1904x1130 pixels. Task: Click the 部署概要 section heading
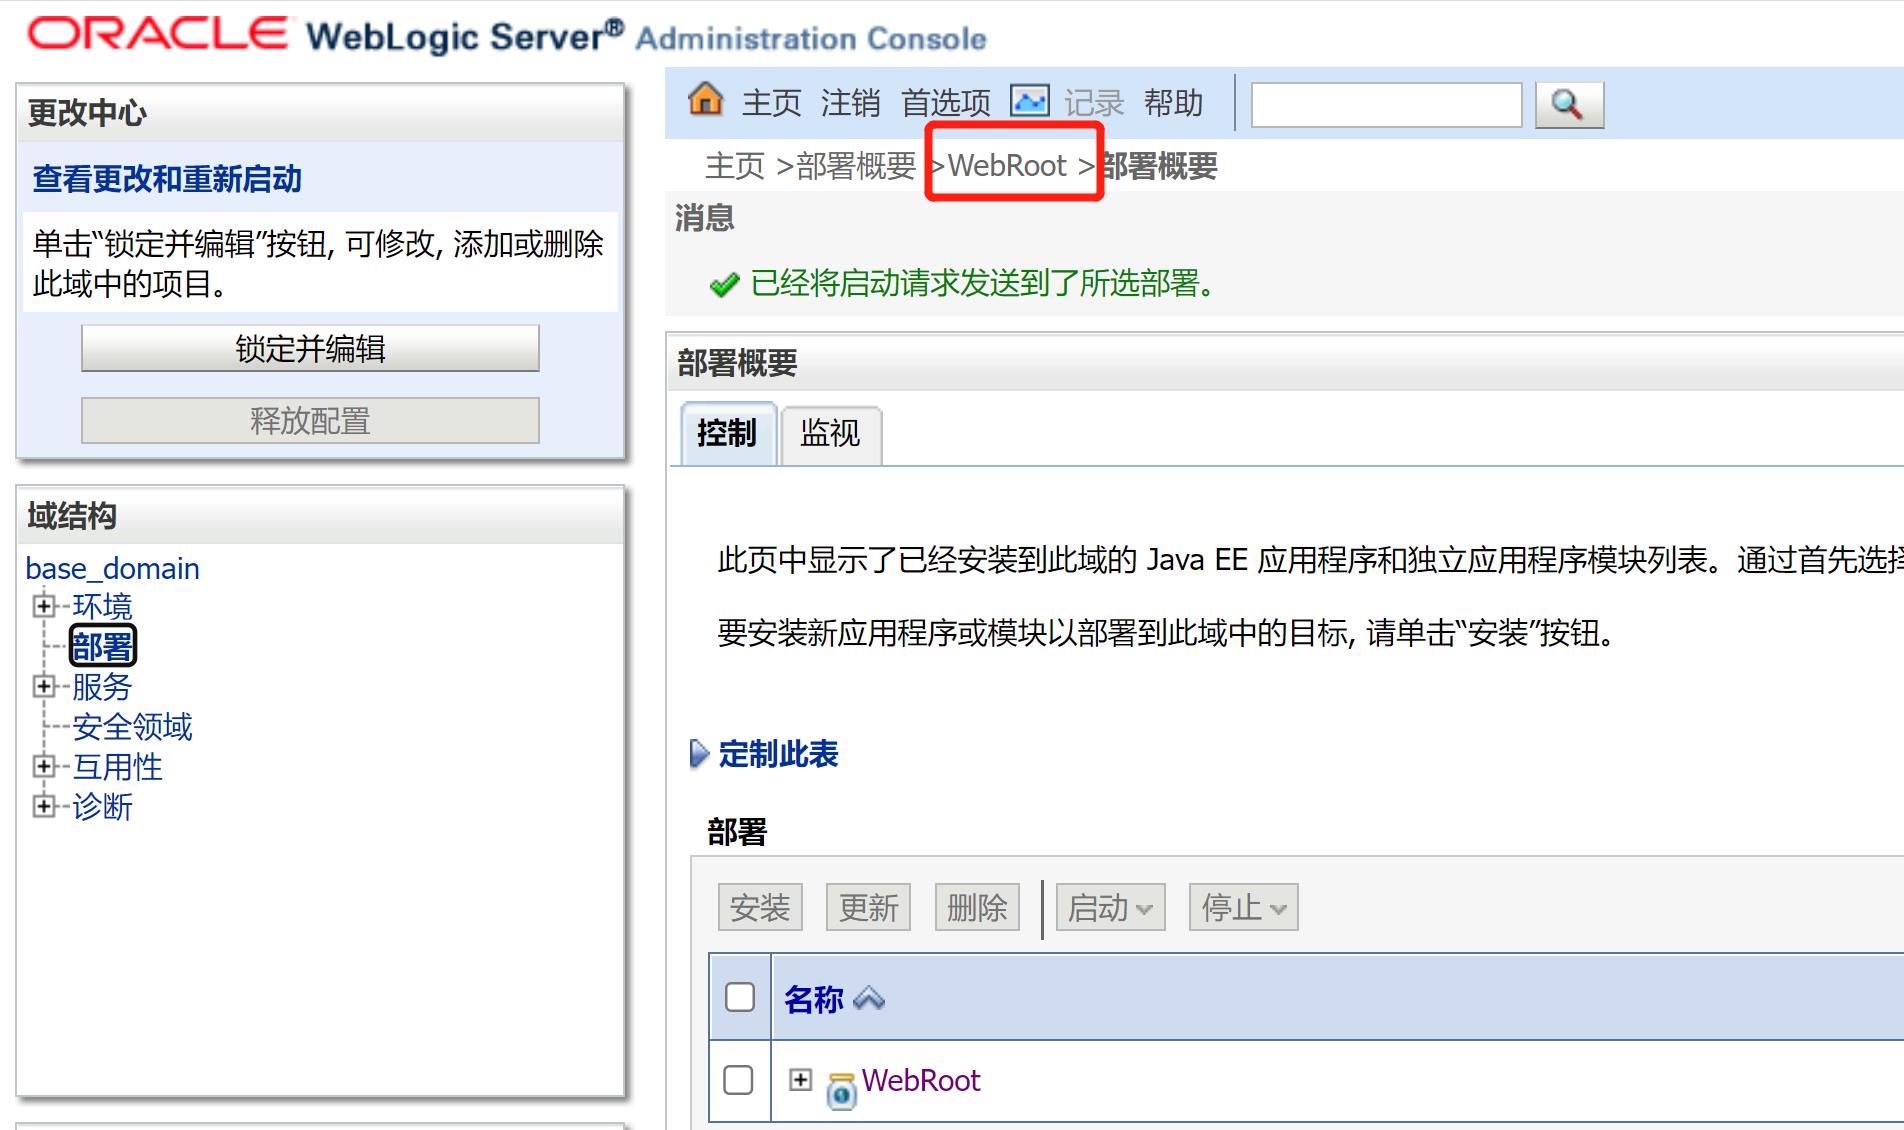[x=737, y=362]
